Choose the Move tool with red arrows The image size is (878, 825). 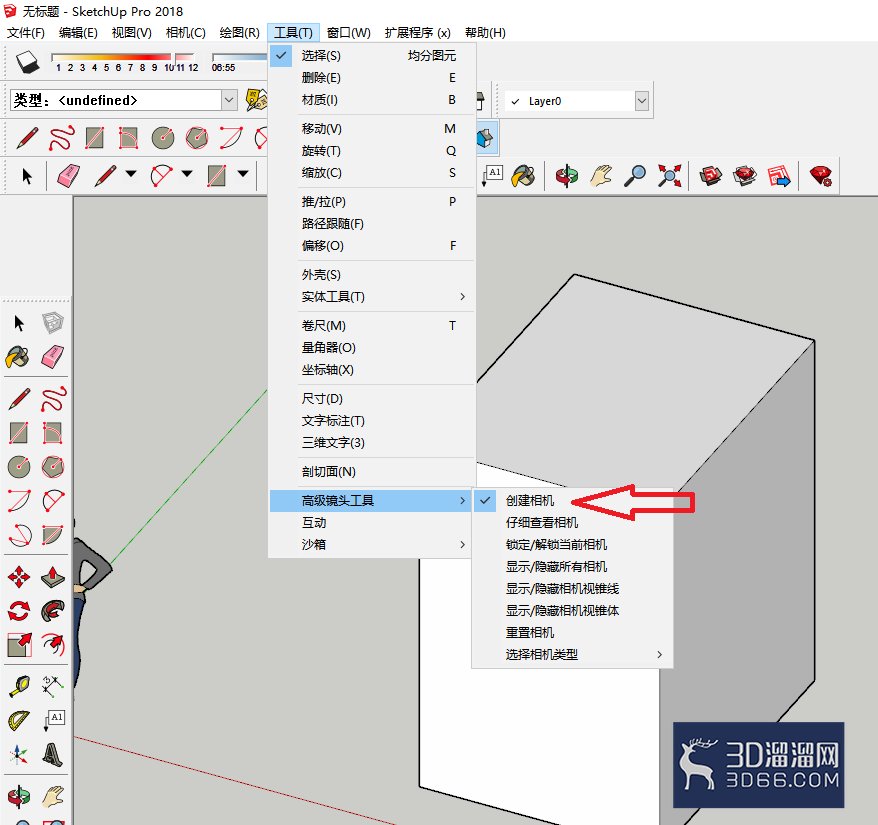pyautogui.click(x=18, y=577)
